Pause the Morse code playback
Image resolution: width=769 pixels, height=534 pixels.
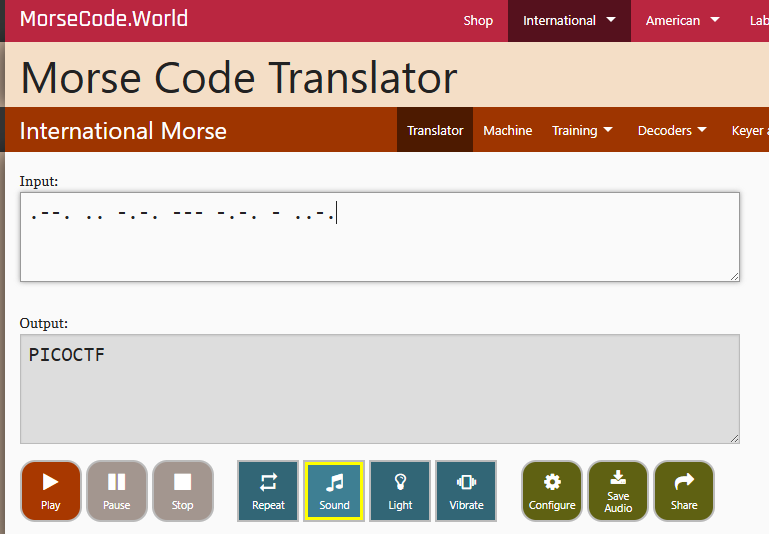click(x=117, y=491)
